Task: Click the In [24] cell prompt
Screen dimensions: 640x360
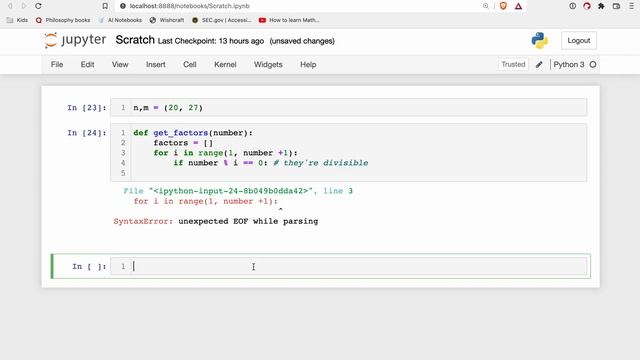Action: [87, 133]
